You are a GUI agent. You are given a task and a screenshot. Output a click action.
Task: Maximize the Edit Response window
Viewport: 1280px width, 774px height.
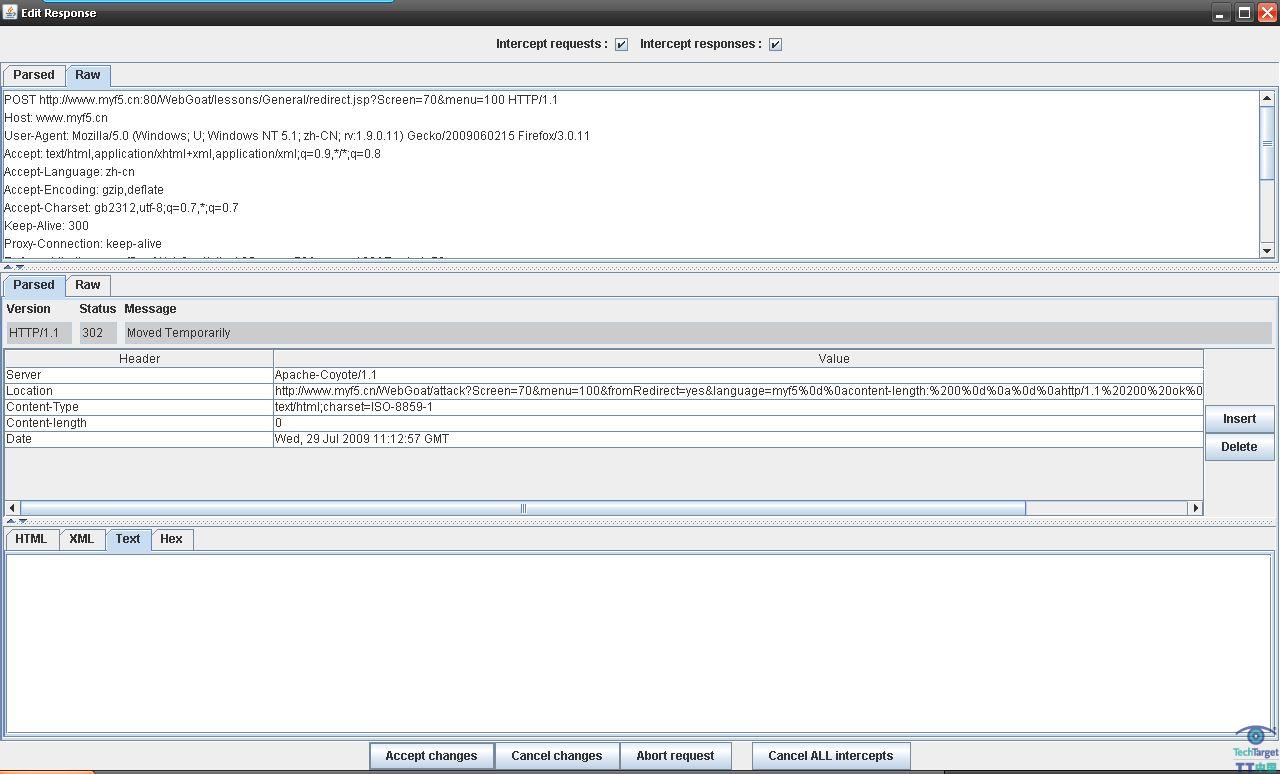click(1244, 13)
